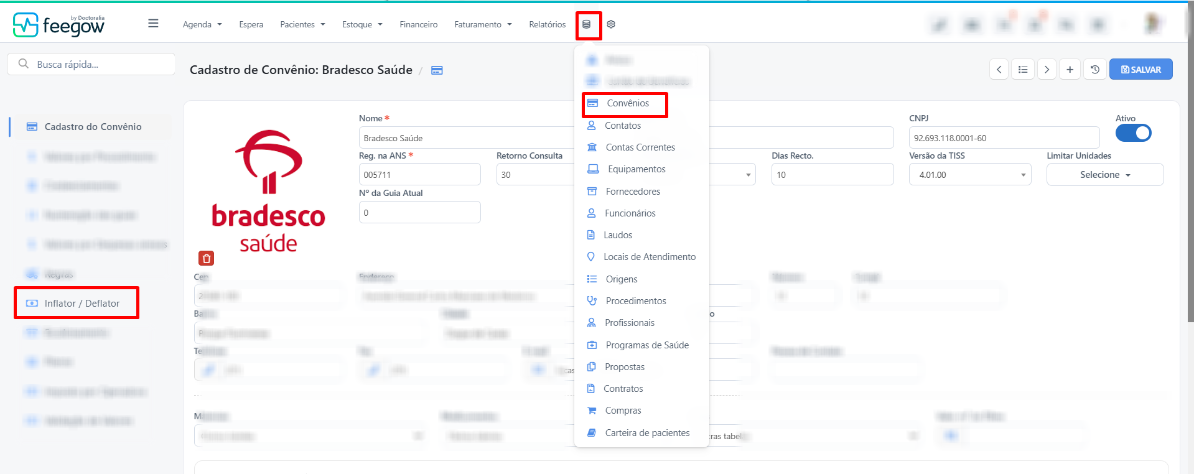Click the map pin icon beside Locais de Atendimento

590,257
